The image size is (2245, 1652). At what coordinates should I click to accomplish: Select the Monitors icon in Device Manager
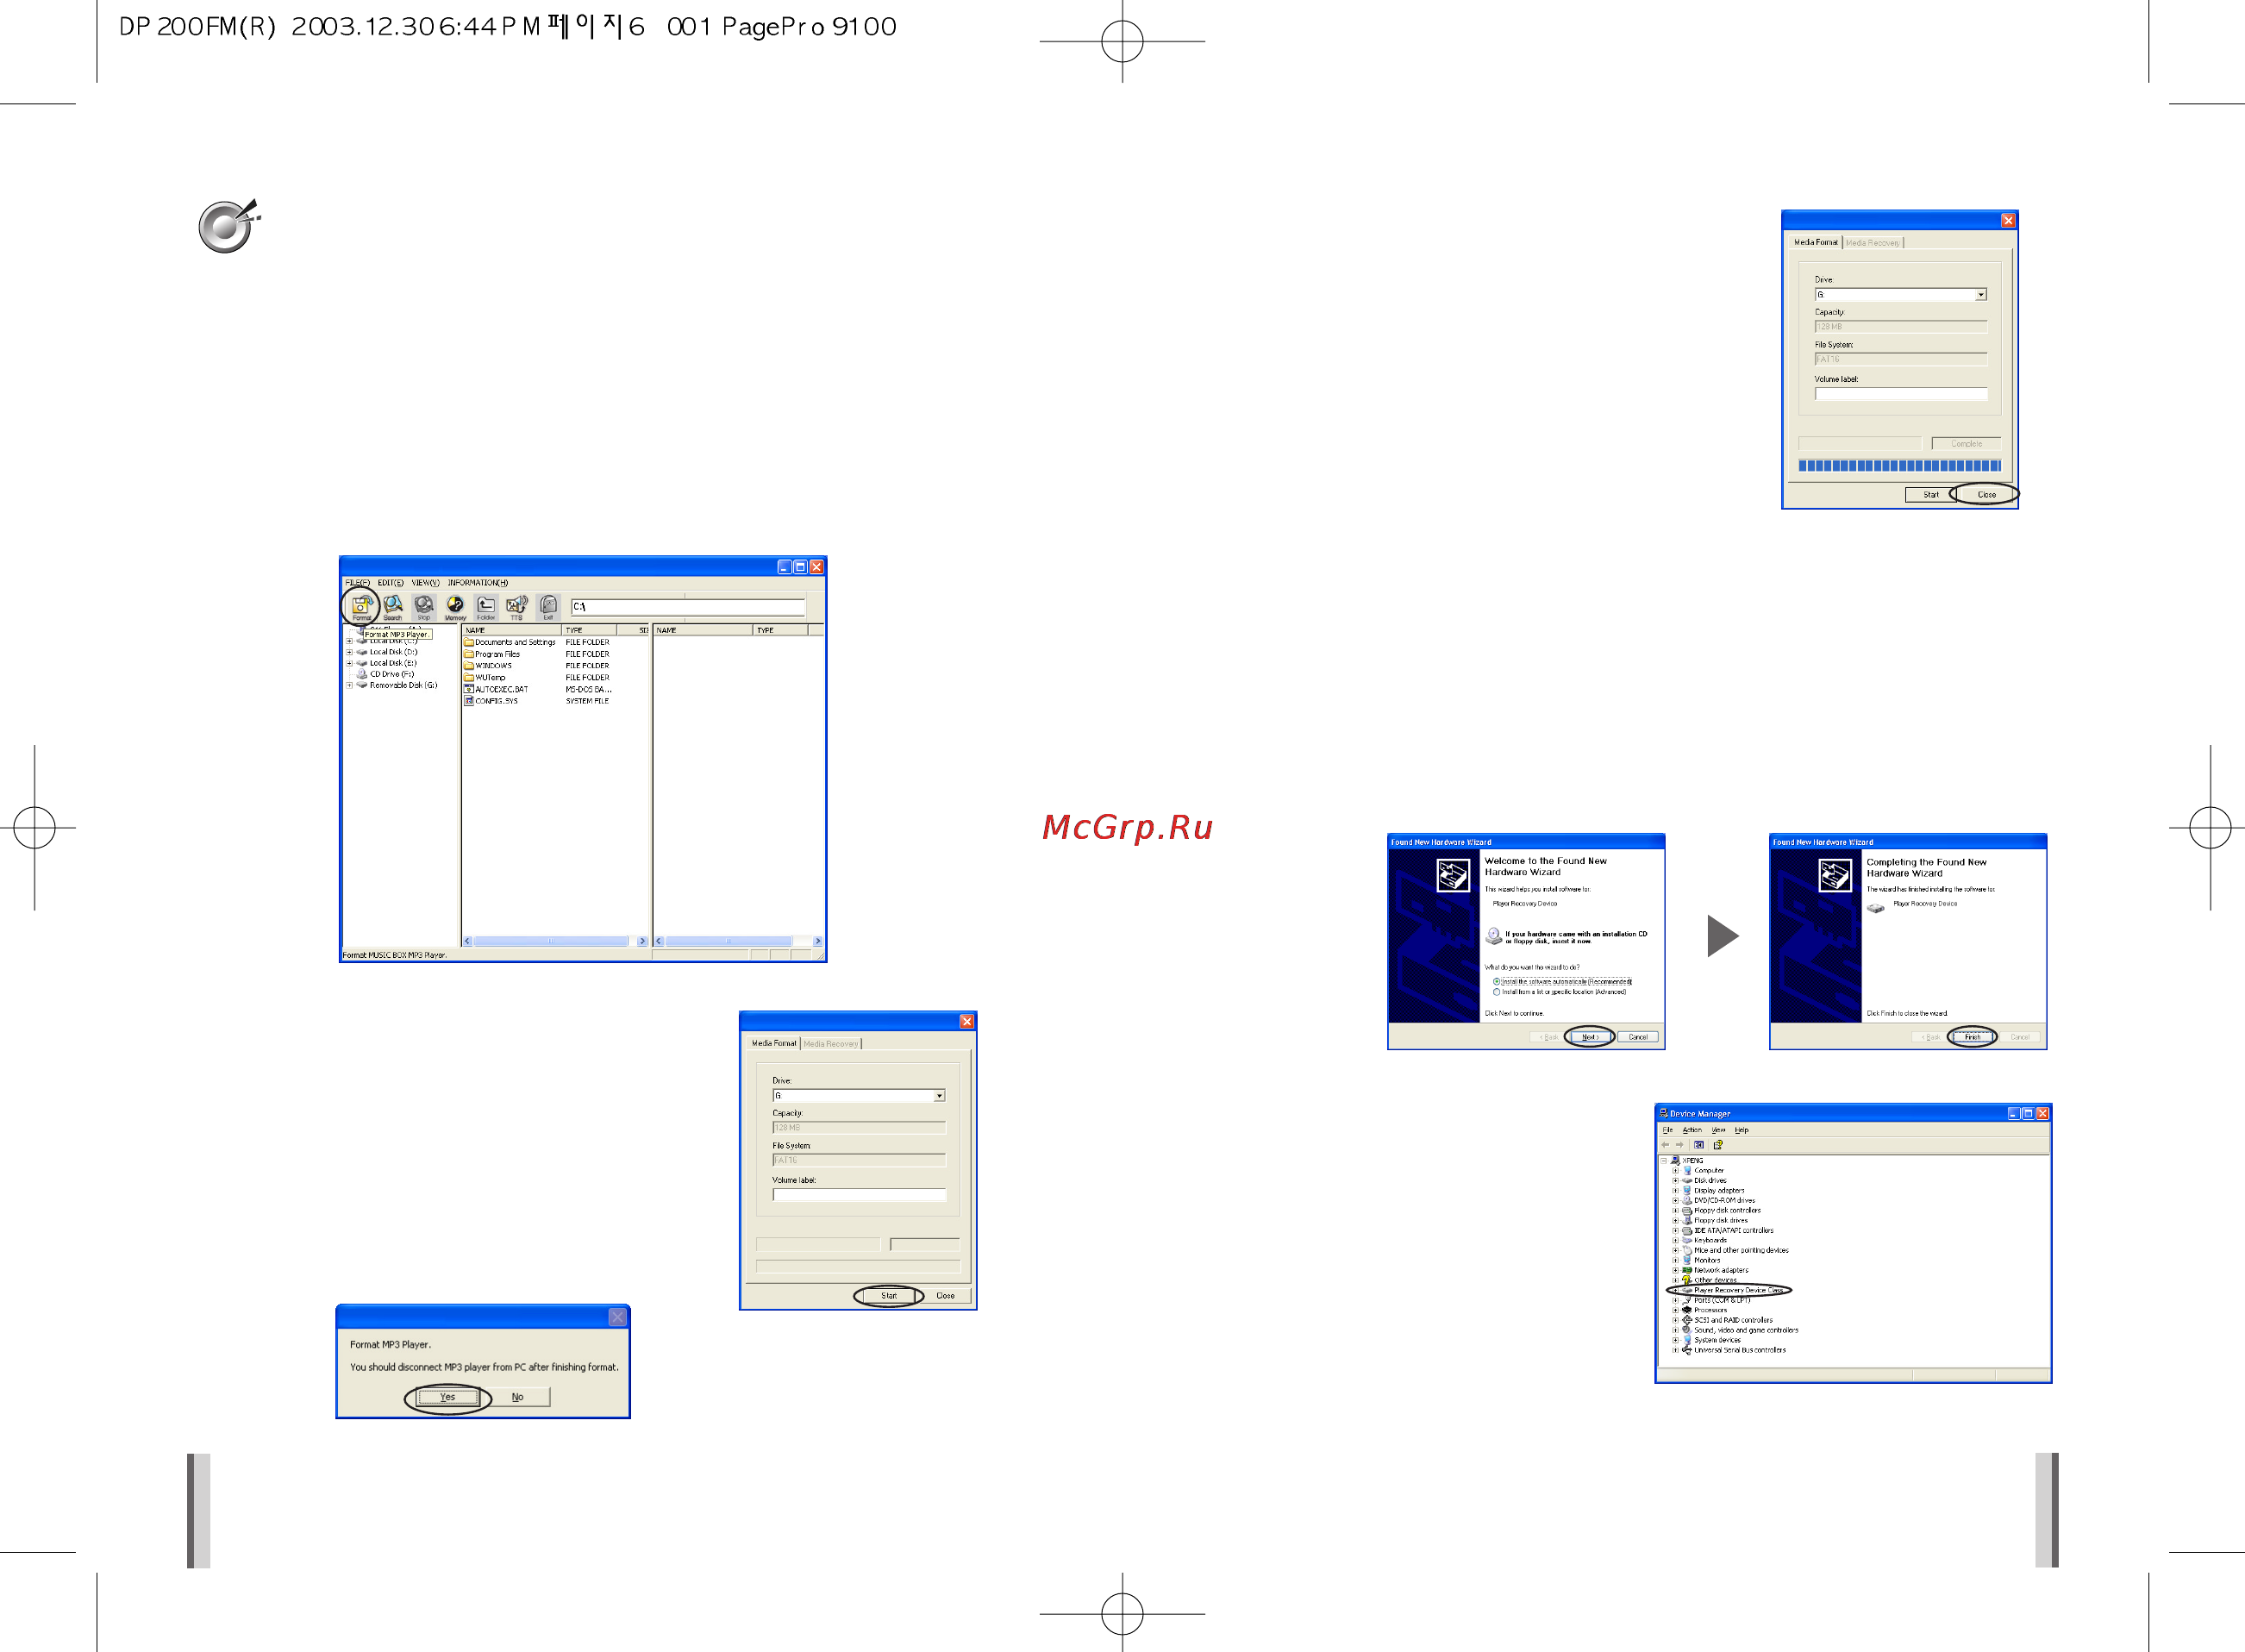point(1687,1260)
